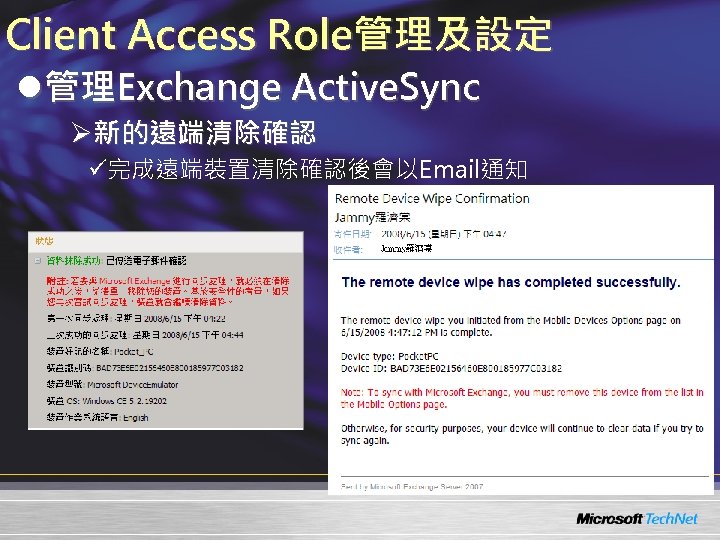
Task: Click the red 'Note: To sync with Microsoft Exchange' text
Action: coord(522,398)
